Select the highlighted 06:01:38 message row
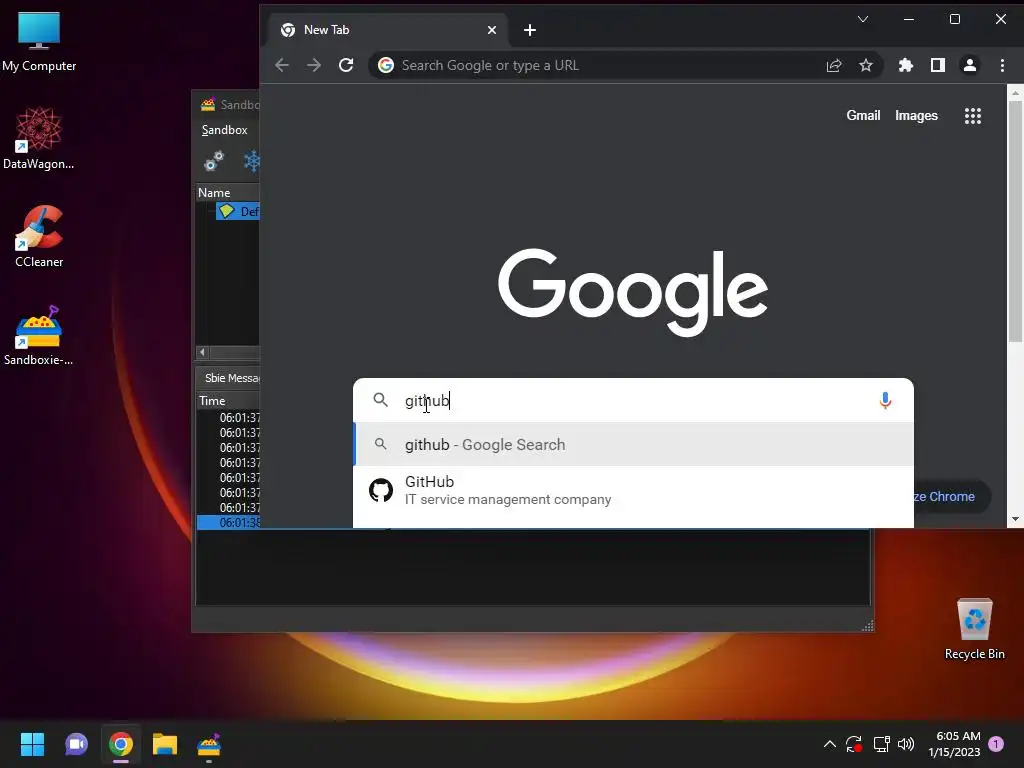1024x768 pixels. pos(229,522)
